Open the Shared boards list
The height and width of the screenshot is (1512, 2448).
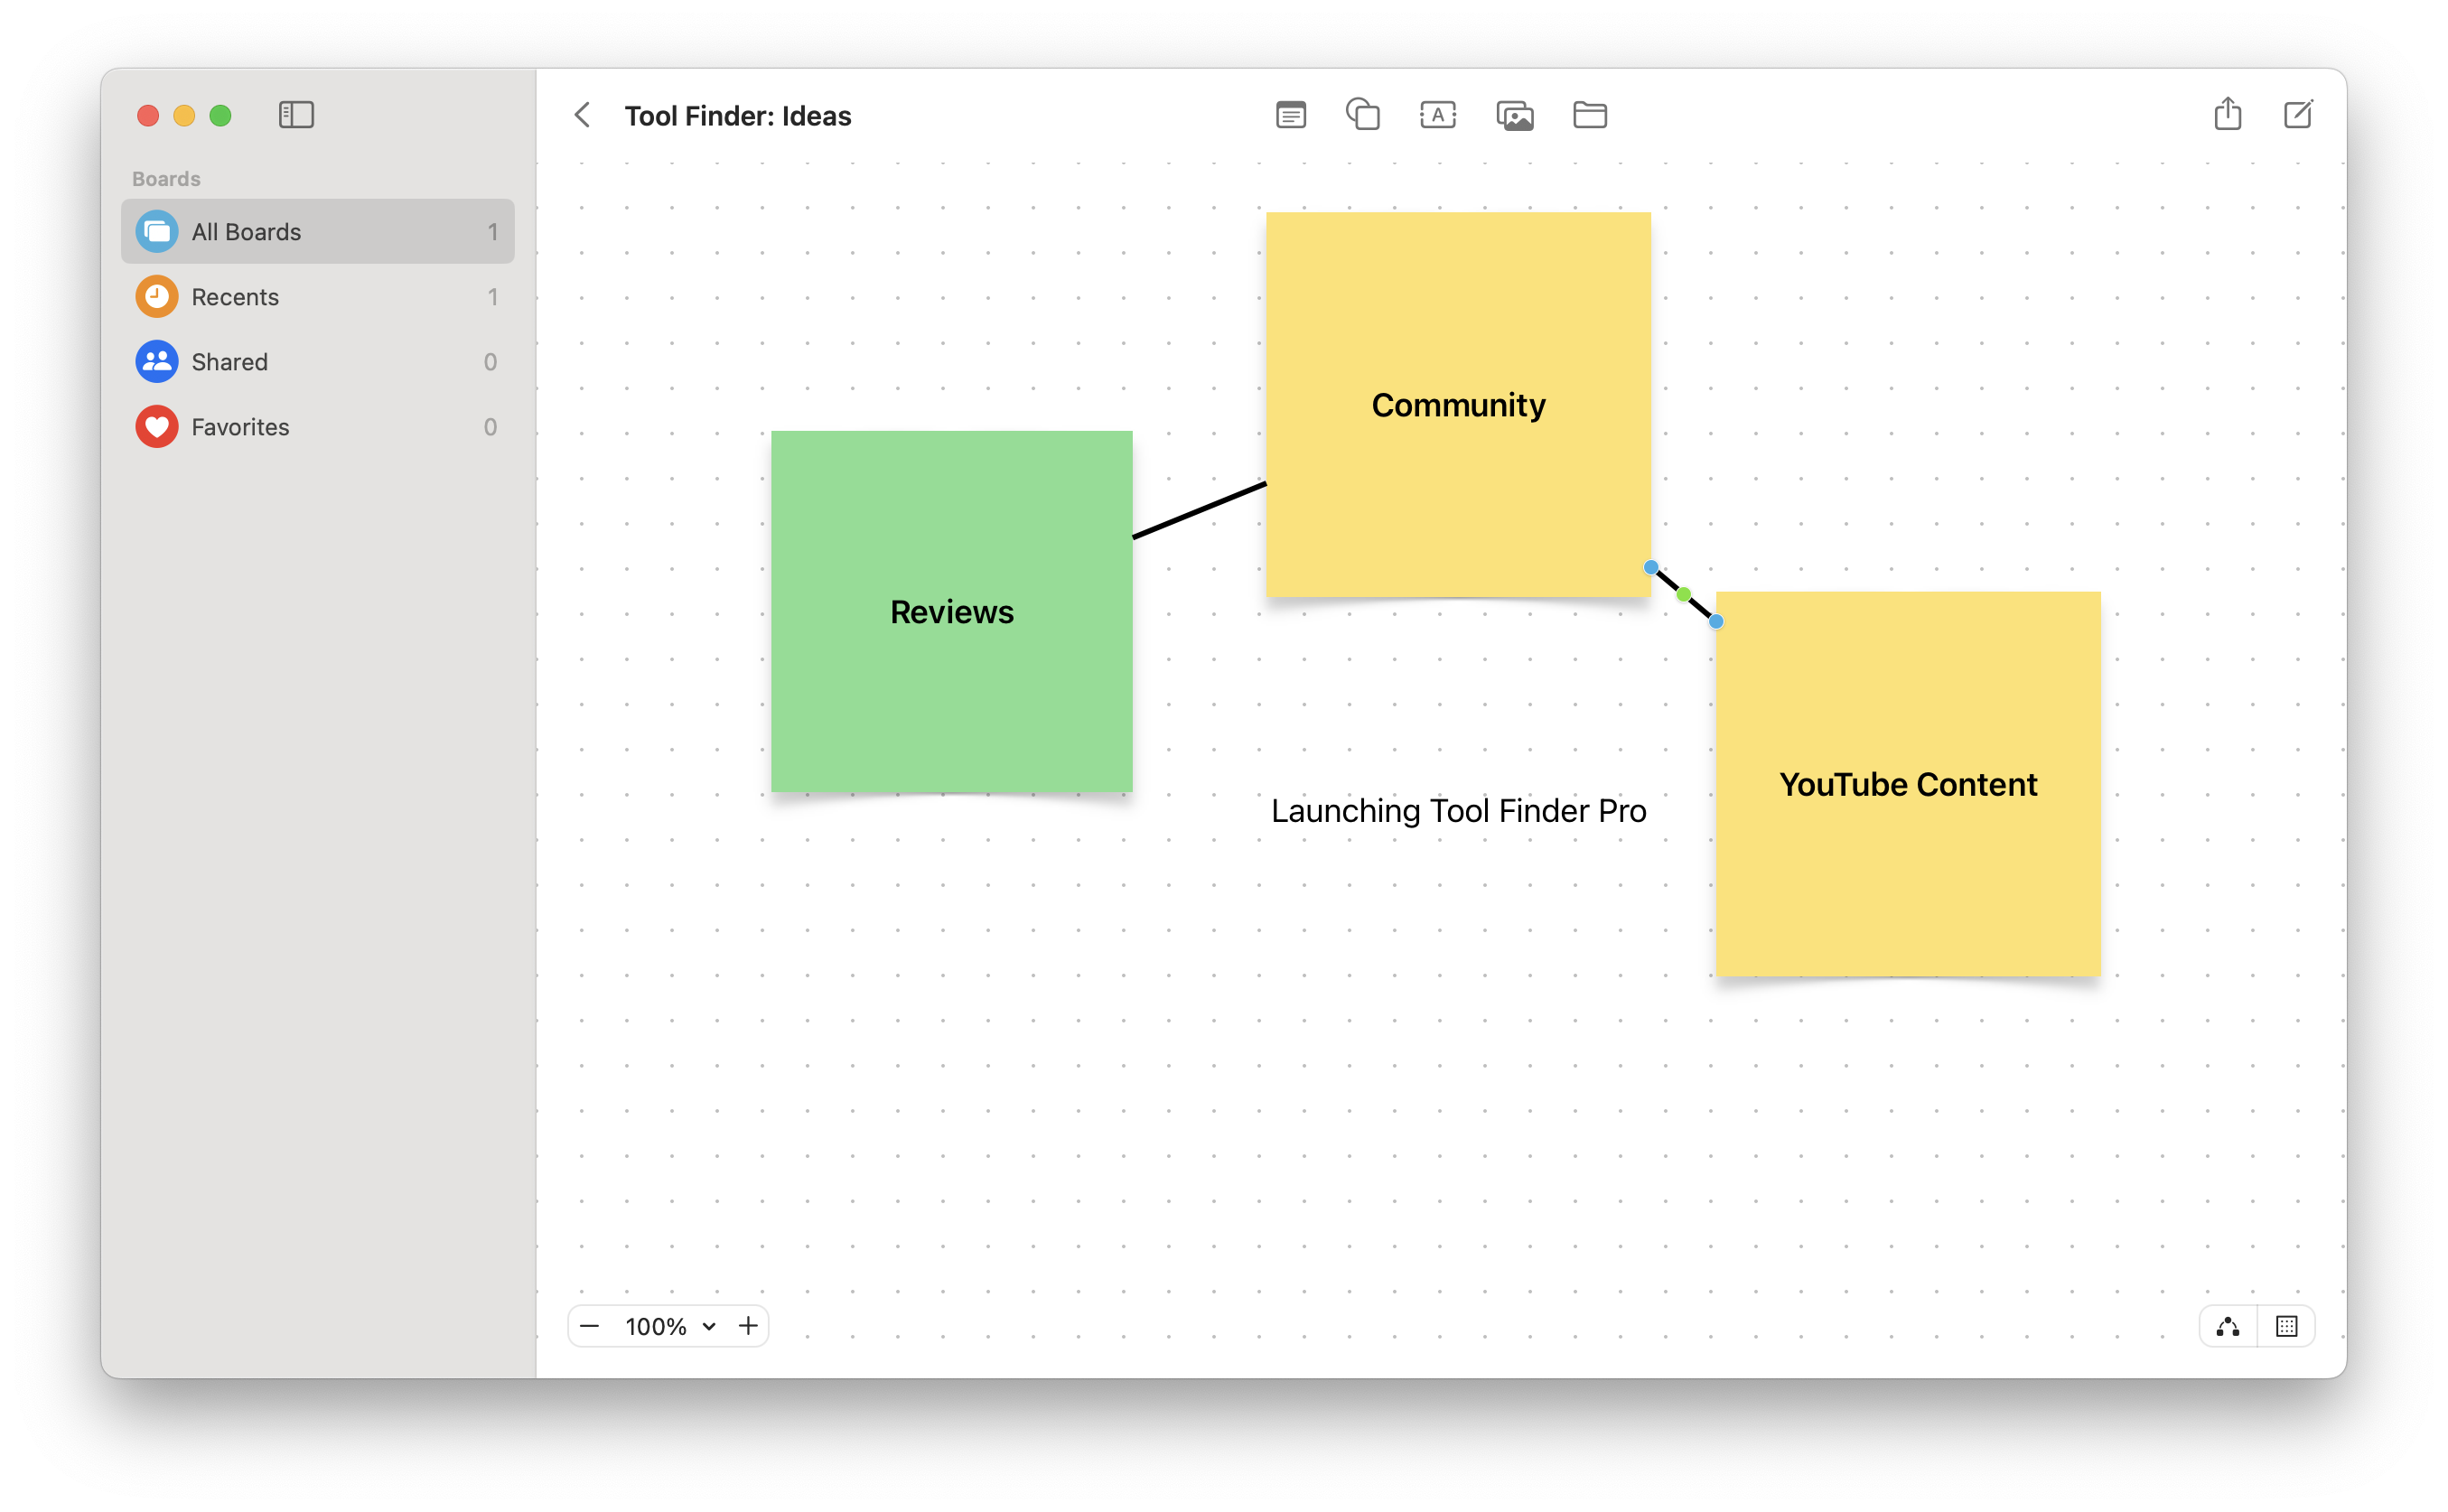229,361
